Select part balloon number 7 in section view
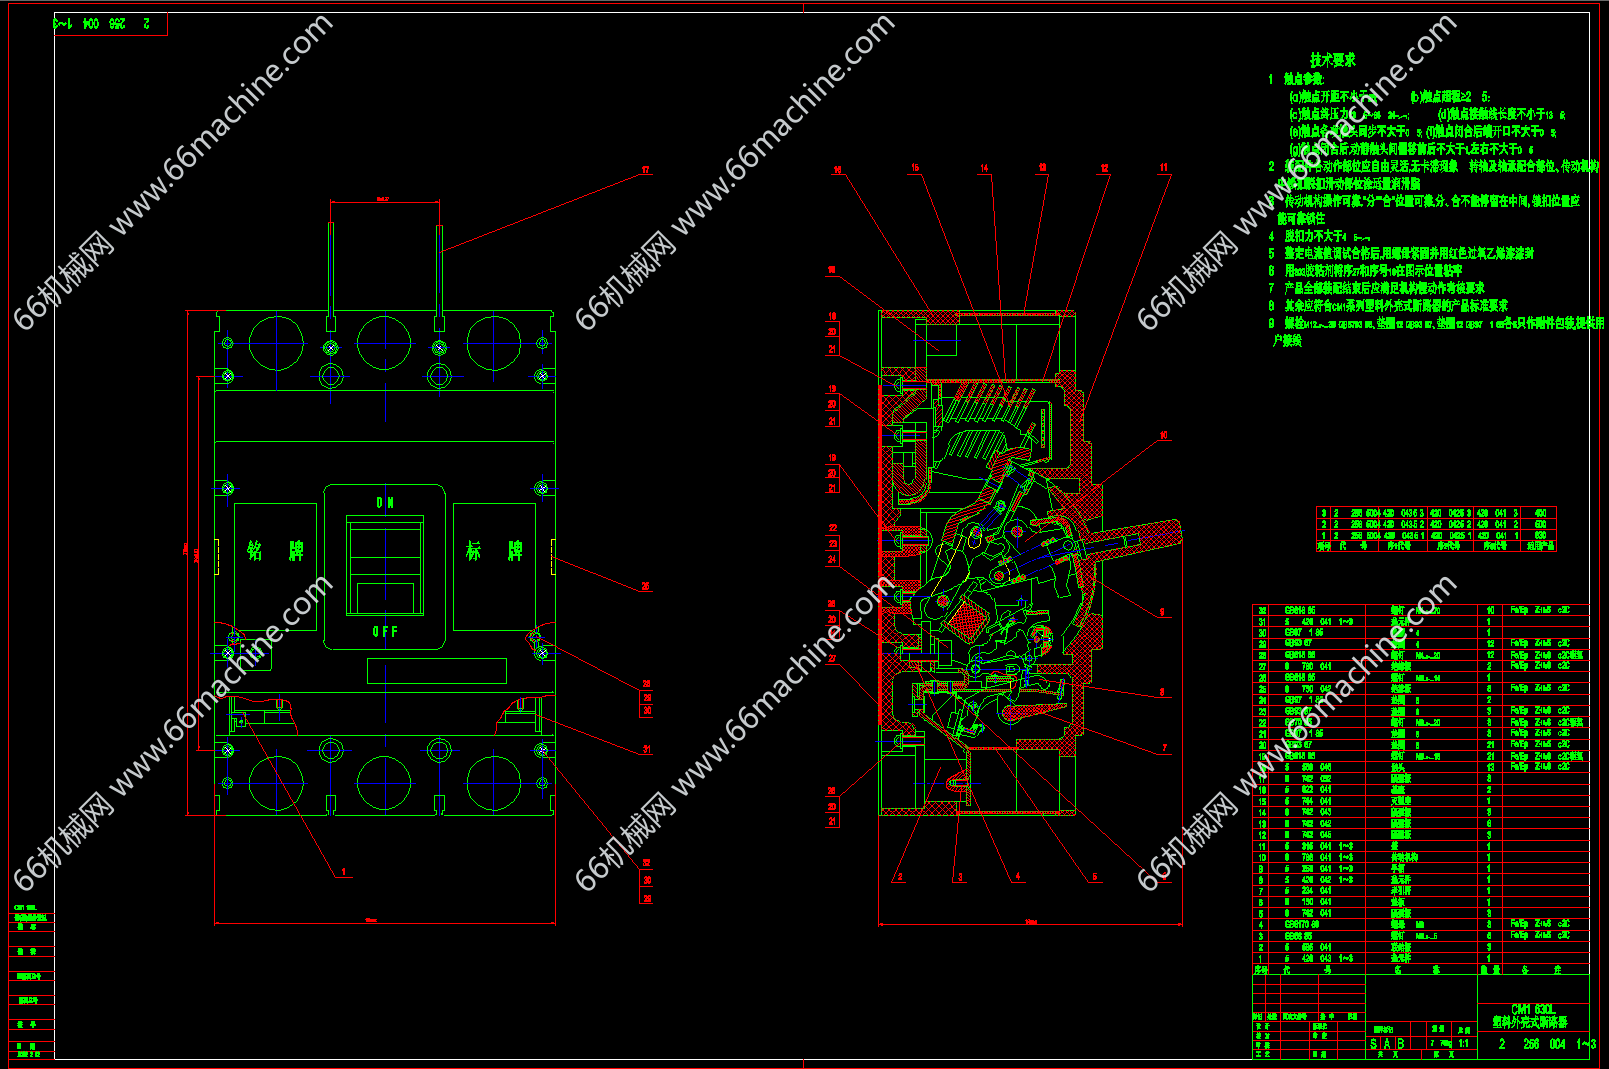 click(1164, 748)
